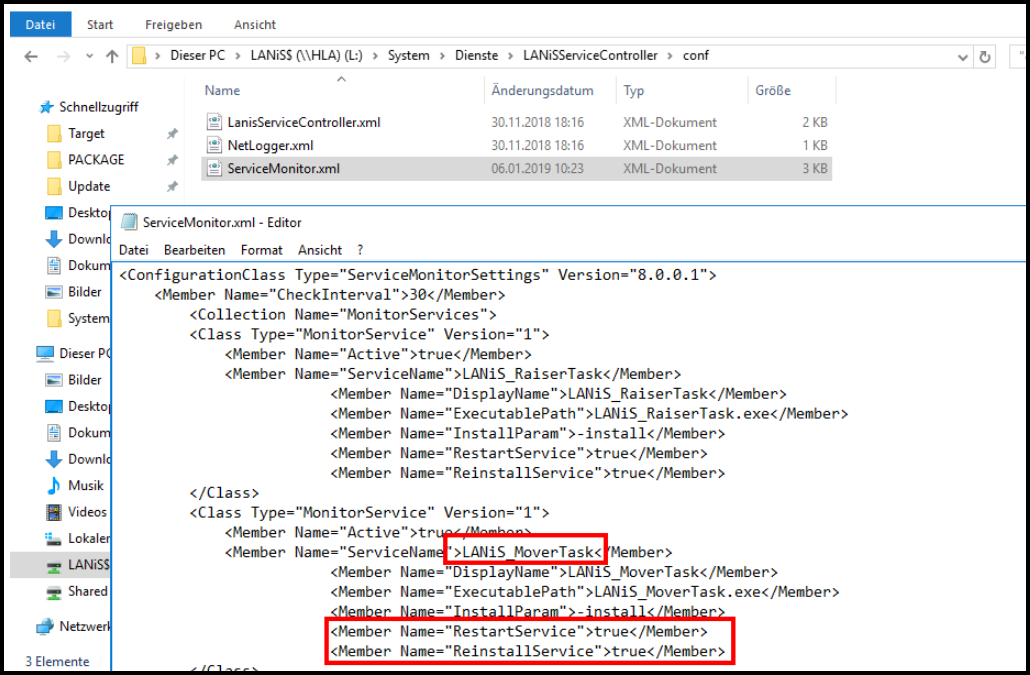Image resolution: width=1030 pixels, height=675 pixels.
Task: Open Editor Datei menu
Action: click(133, 250)
